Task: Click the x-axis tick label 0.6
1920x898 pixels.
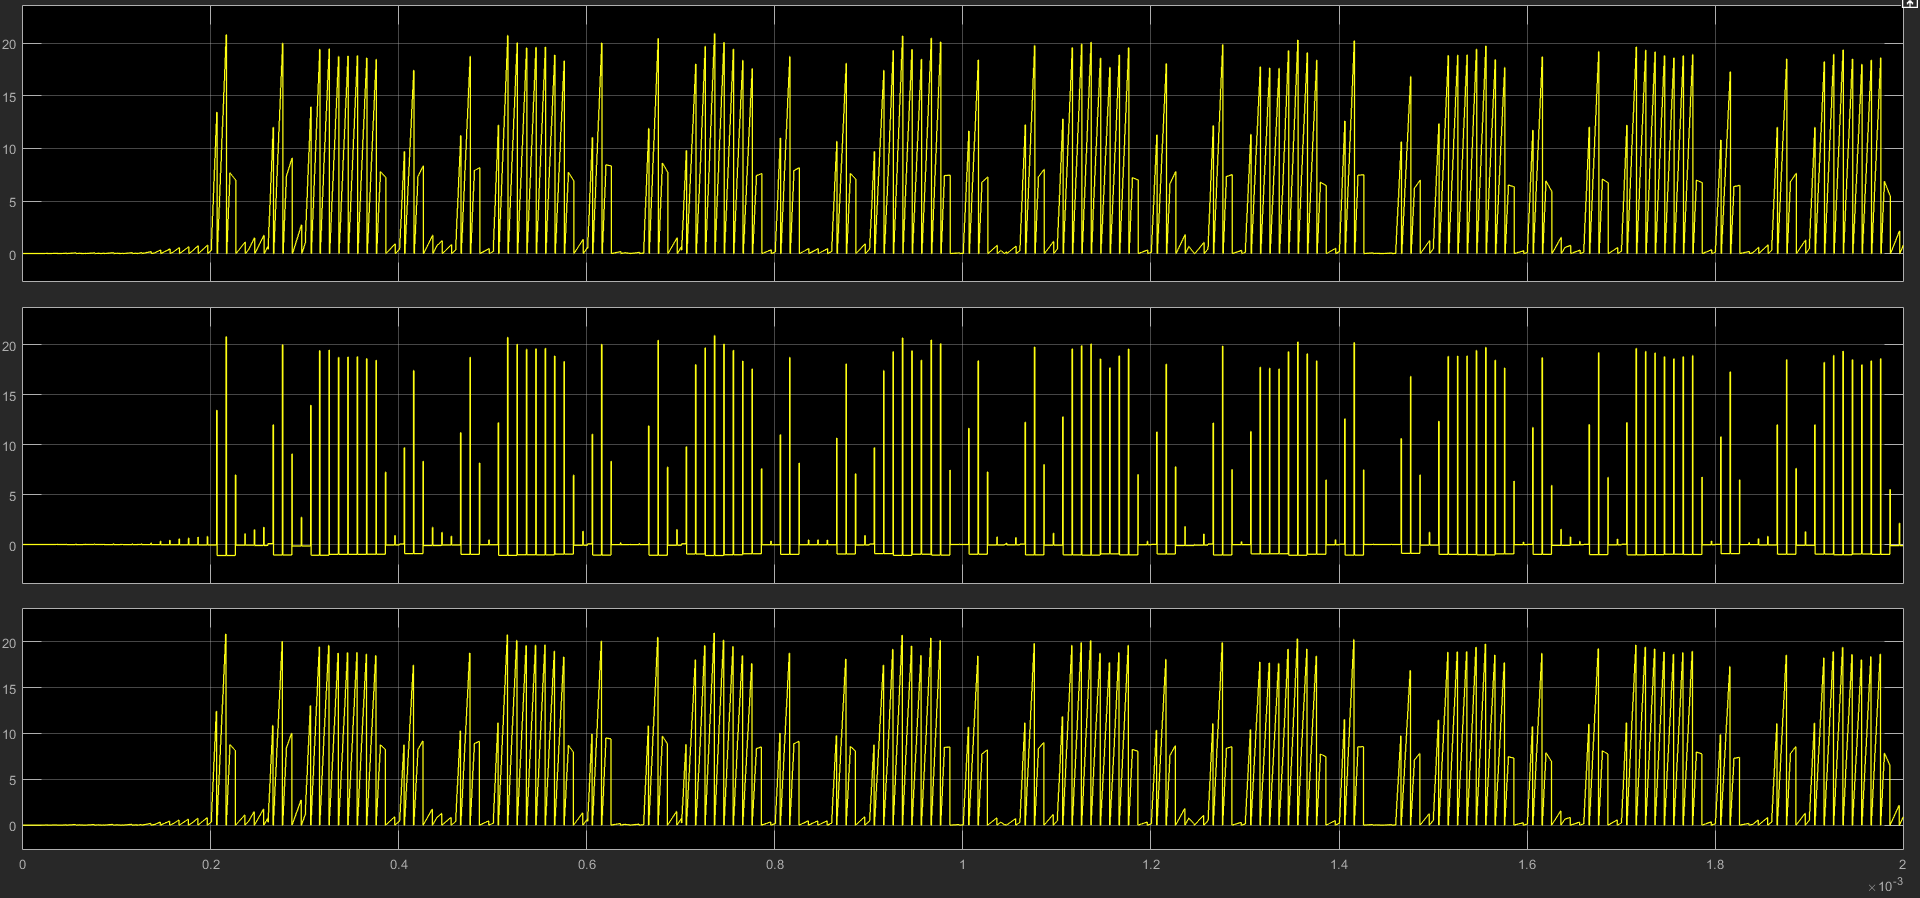Action: pyautogui.click(x=586, y=864)
